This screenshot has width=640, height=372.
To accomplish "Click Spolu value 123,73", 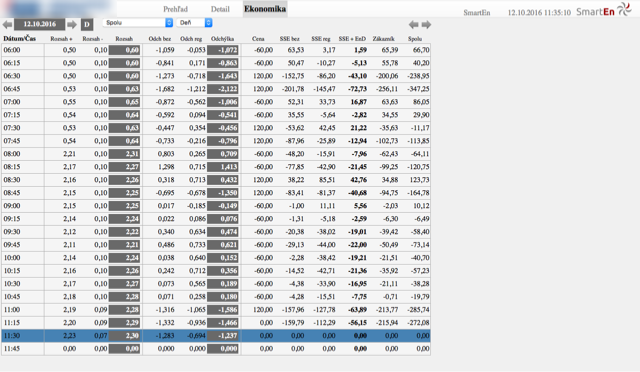I will (x=419, y=180).
